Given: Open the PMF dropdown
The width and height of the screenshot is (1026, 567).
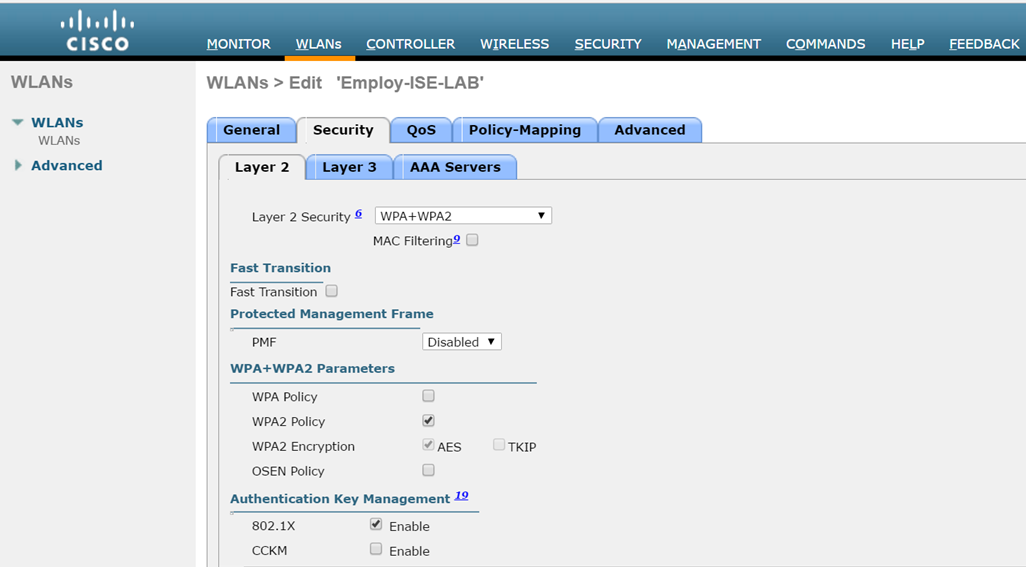Looking at the screenshot, I should pos(462,342).
